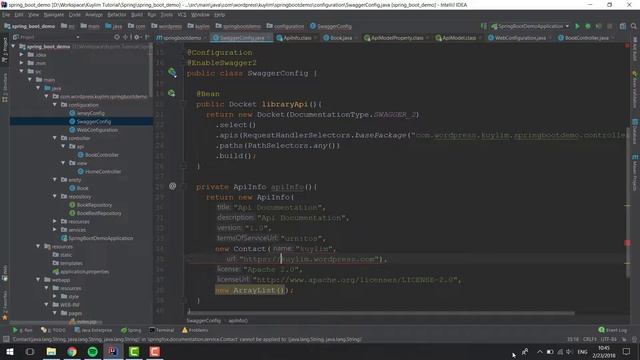Collapse the configuration package in tree

[x=55, y=105]
